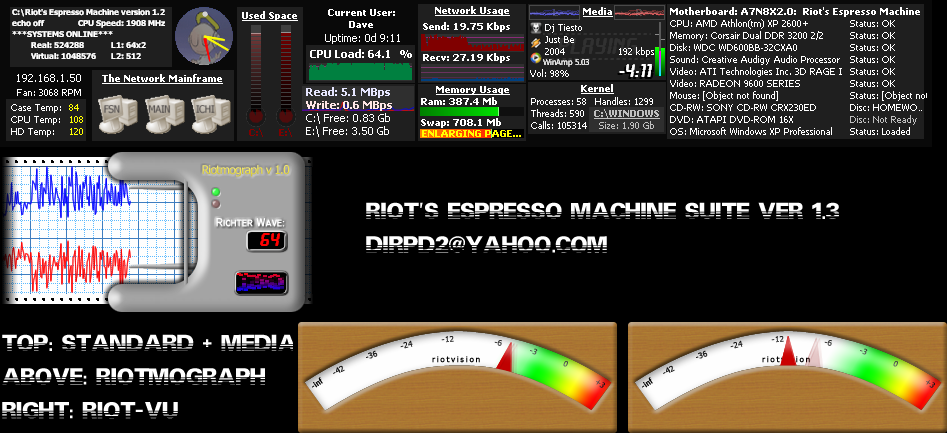This screenshot has height=433, width=947.
Task: Click the red Send traffic graph
Action: [472, 43]
